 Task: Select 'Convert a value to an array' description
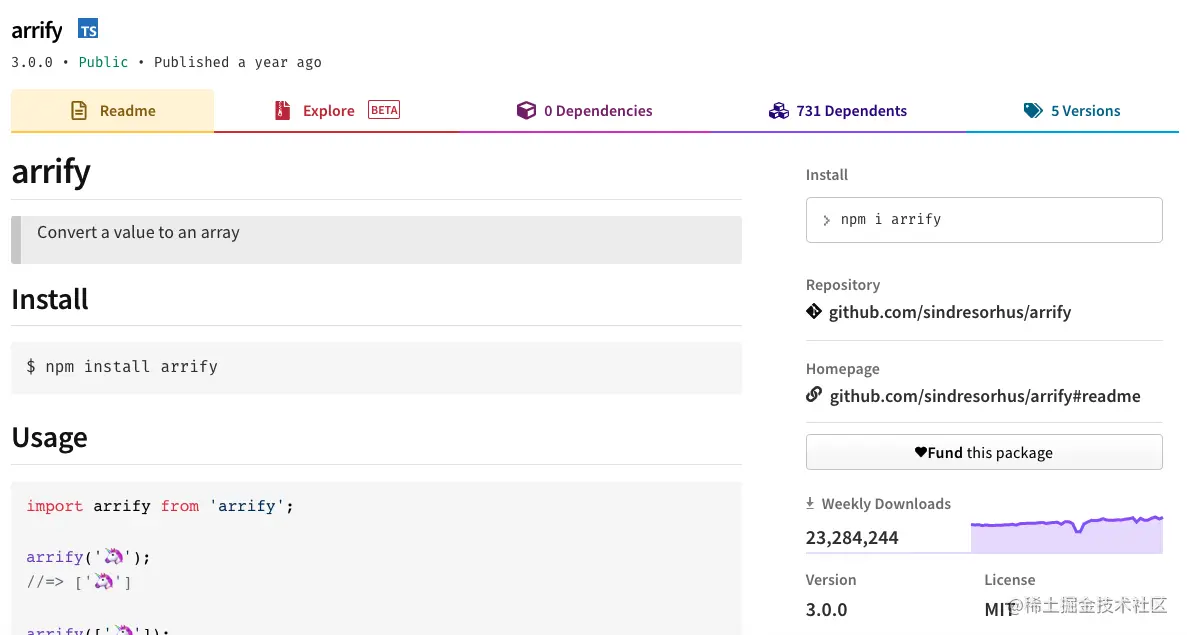pos(138,232)
